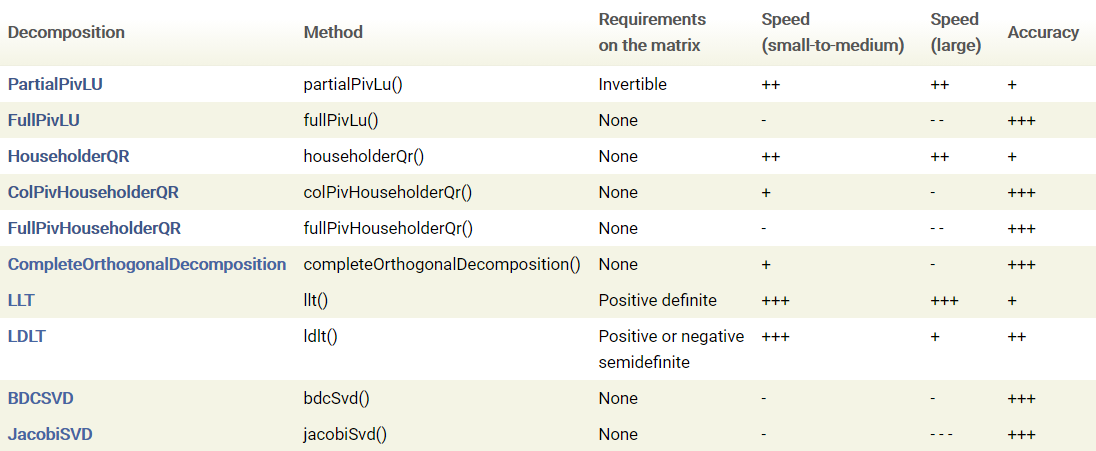
Task: Click the Requirements on the matrix header
Action: [652, 32]
